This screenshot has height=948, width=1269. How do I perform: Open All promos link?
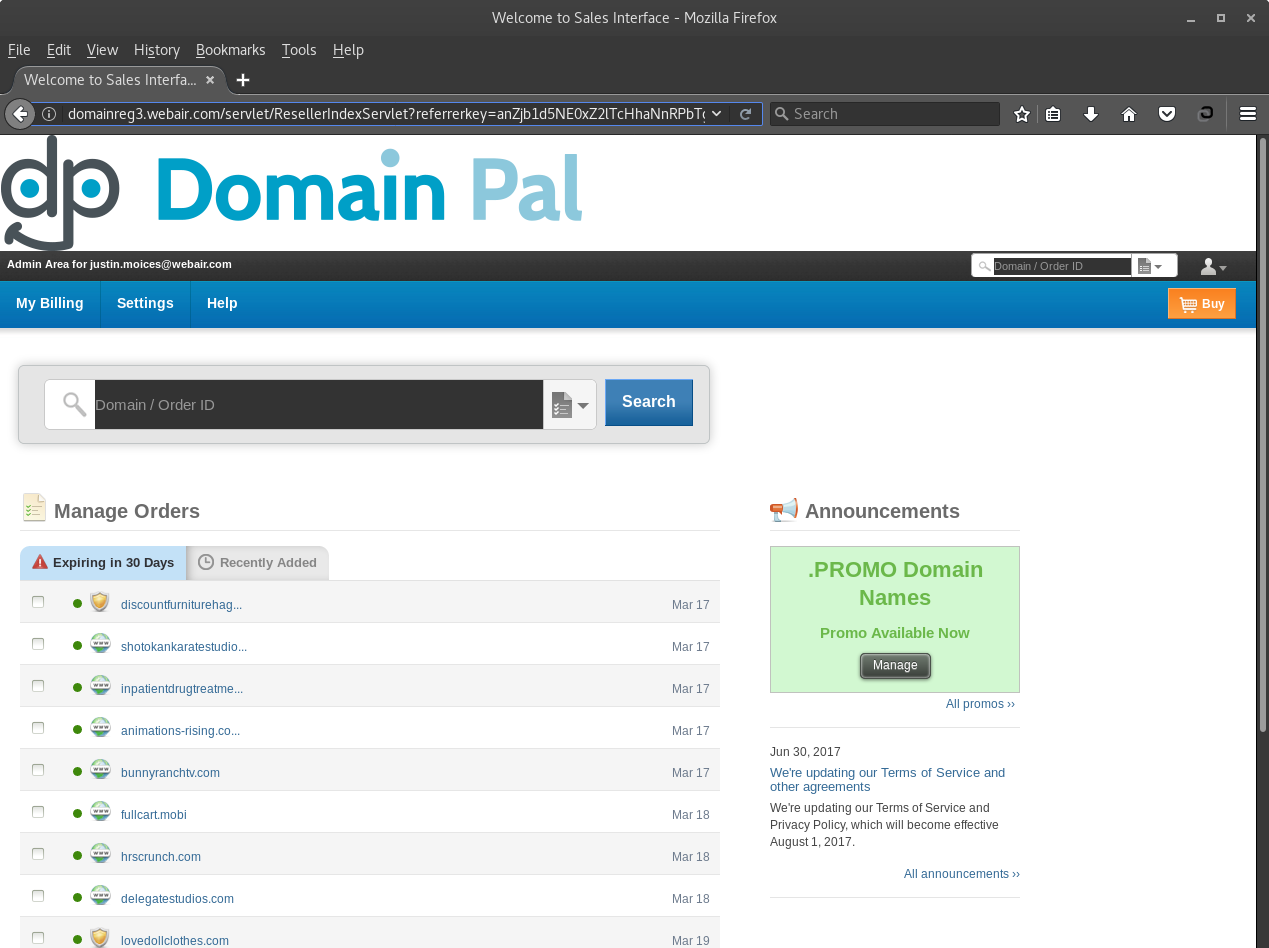tap(980, 704)
